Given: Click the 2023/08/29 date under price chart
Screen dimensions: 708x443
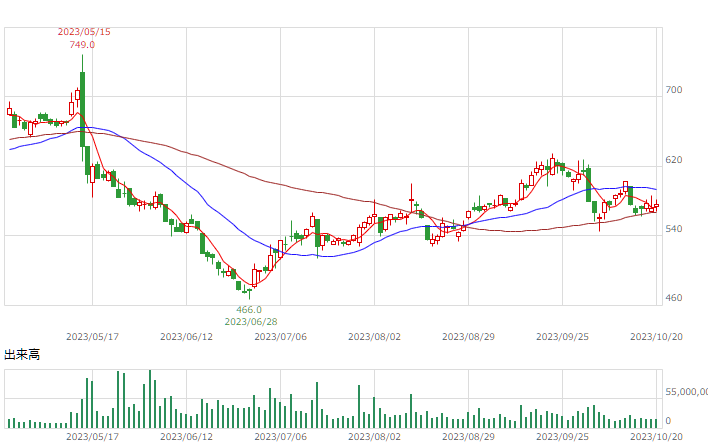Looking at the screenshot, I should point(468,336).
